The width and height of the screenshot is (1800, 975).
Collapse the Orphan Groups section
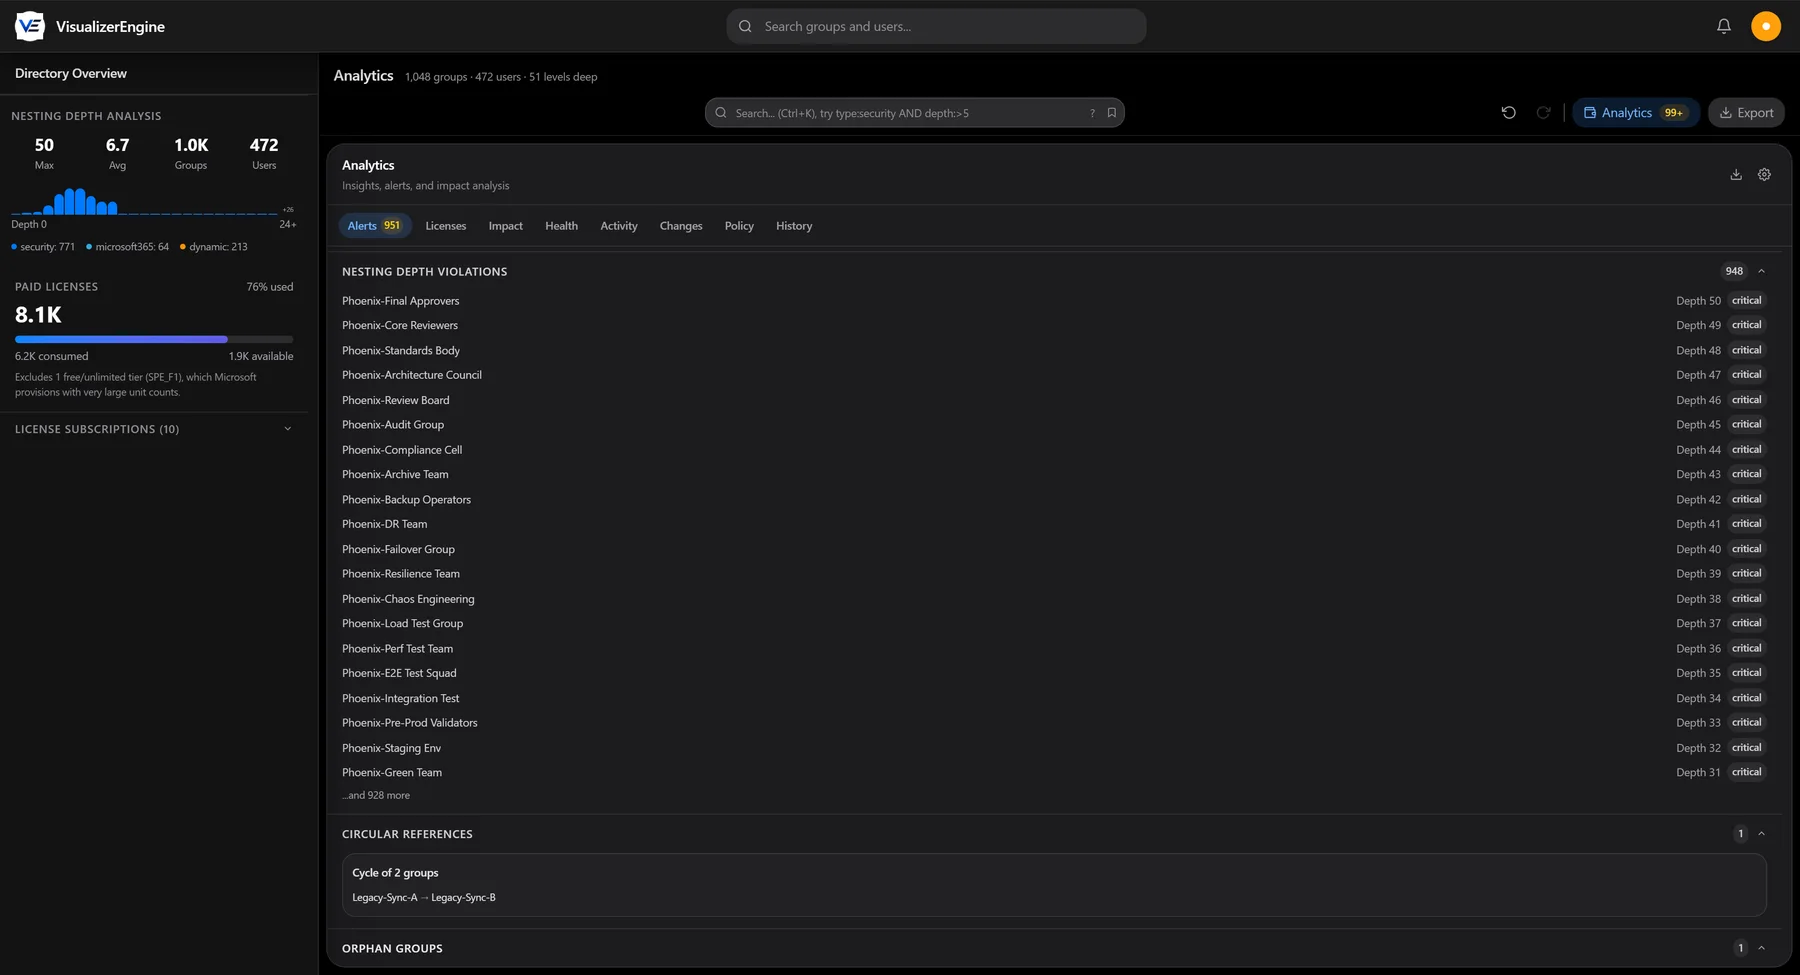(x=1761, y=948)
